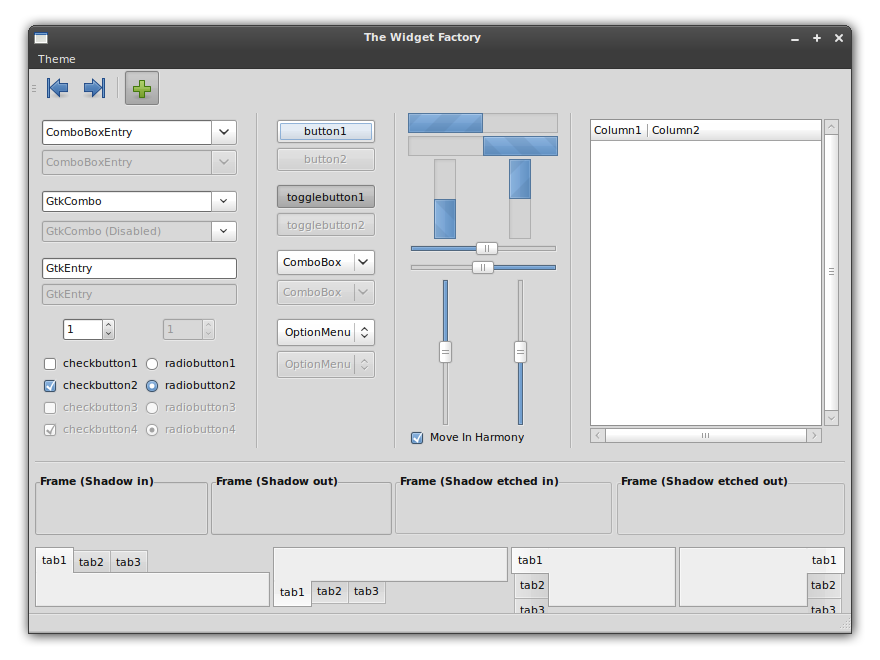Select radiobutton1 option
This screenshot has height=660, width=880.
[x=152, y=364]
